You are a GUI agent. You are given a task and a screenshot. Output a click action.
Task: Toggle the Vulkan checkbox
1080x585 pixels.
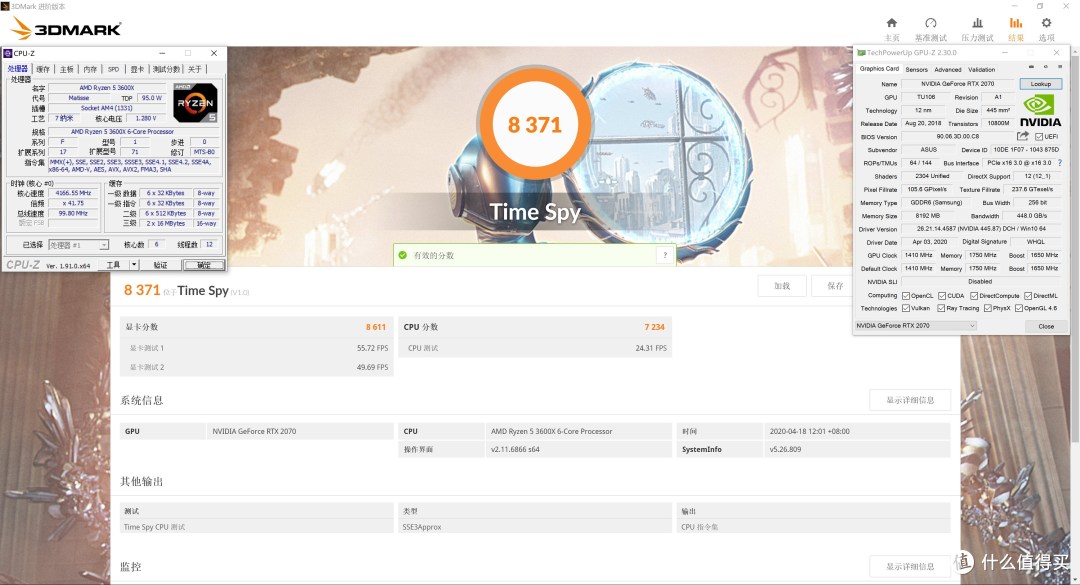[906, 308]
